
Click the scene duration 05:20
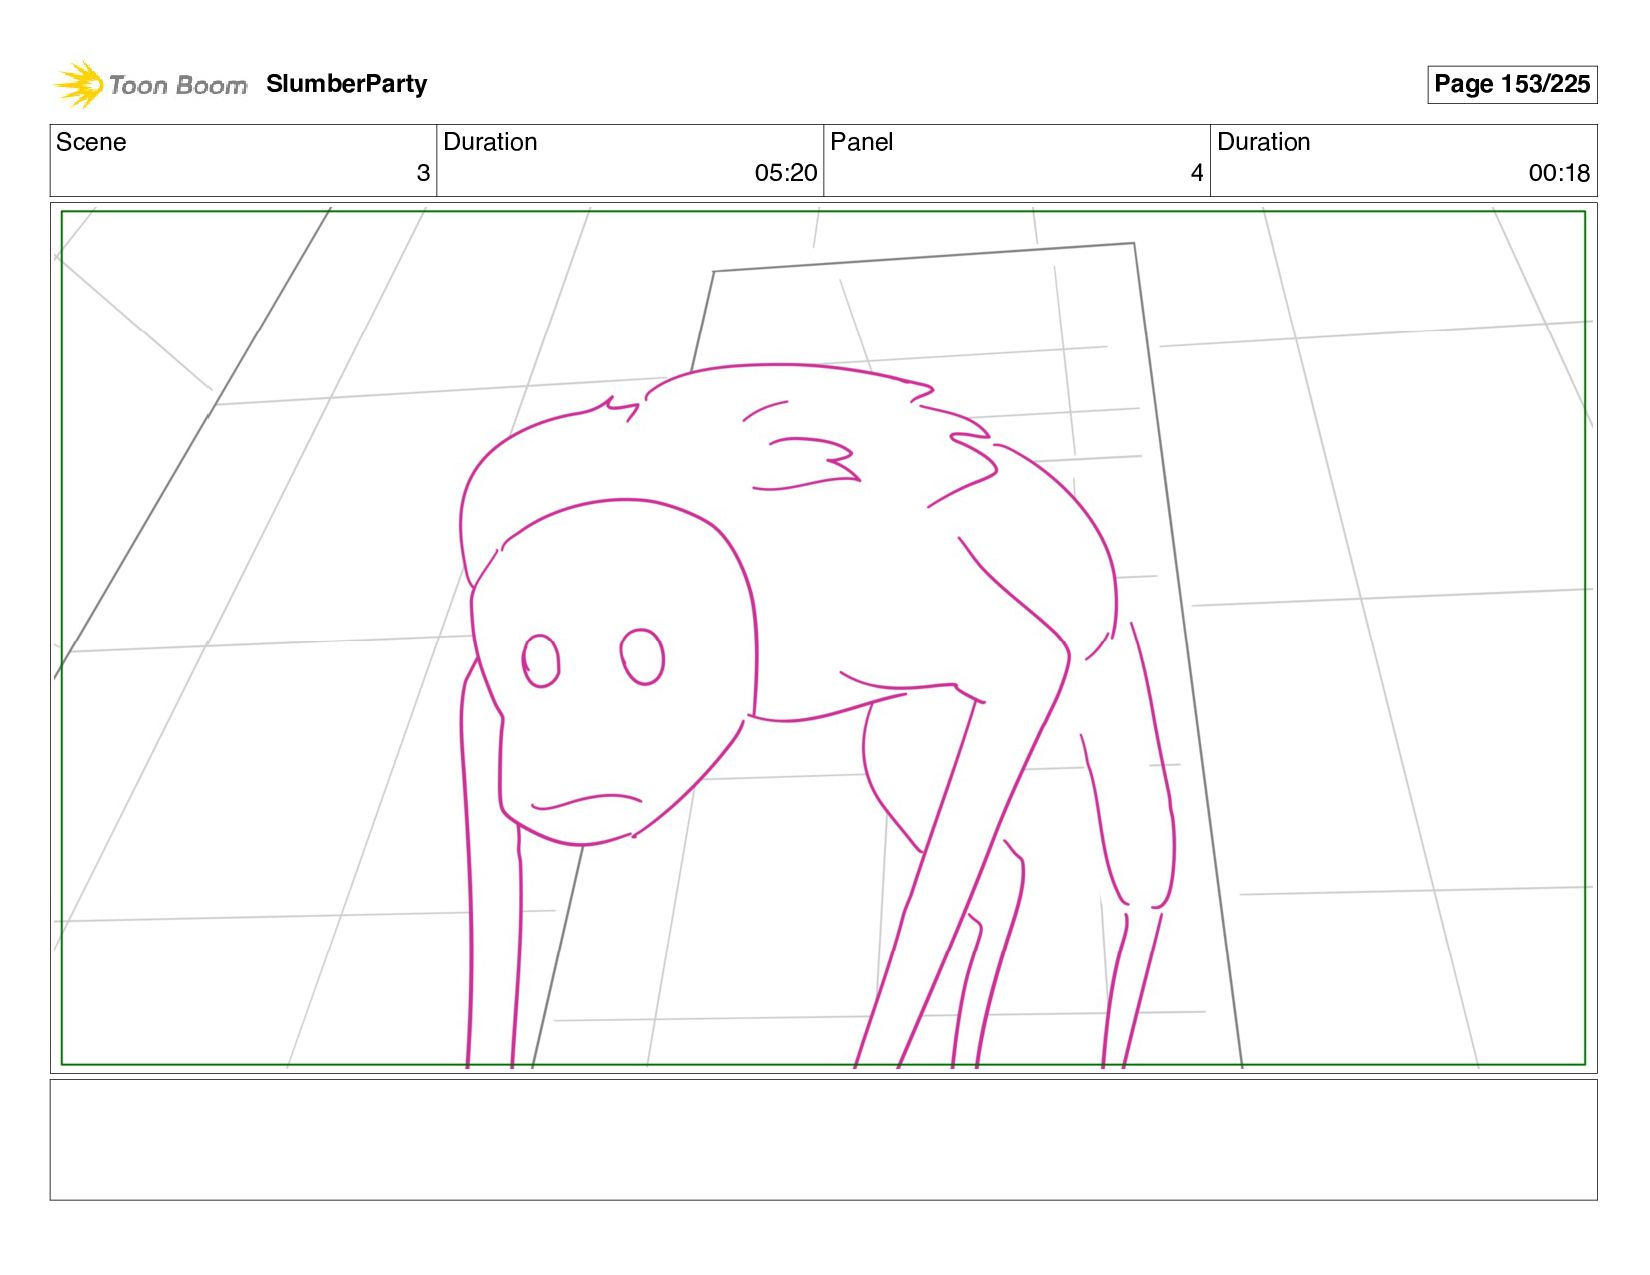786,173
